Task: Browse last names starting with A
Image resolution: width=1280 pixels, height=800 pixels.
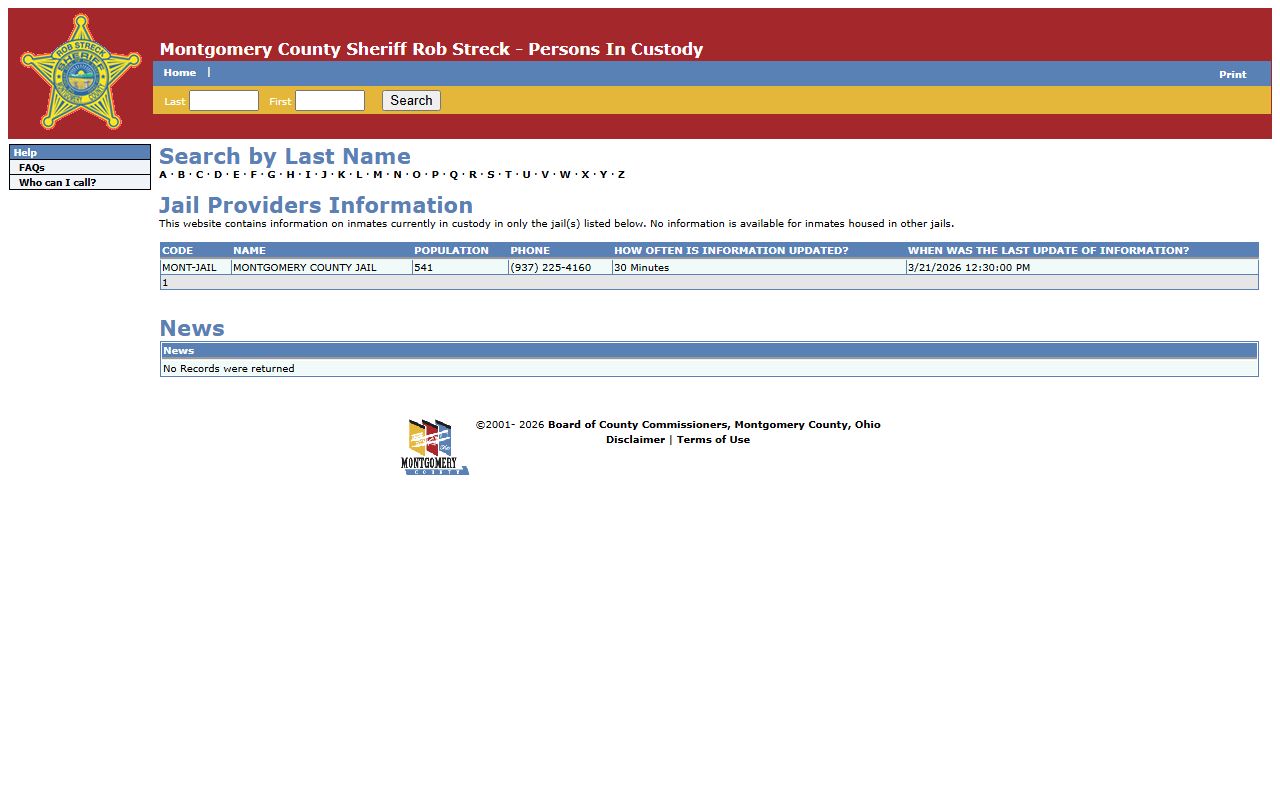Action: [163, 175]
